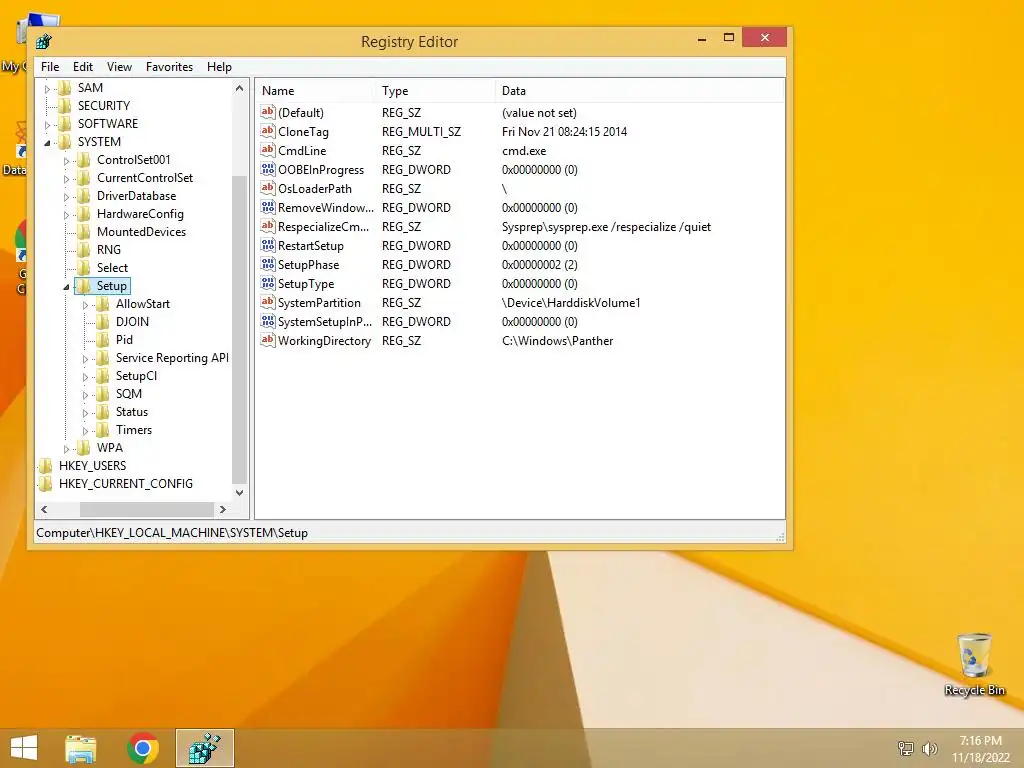The image size is (1024, 768).
Task: Expand the WPA key
Action: 66,449
